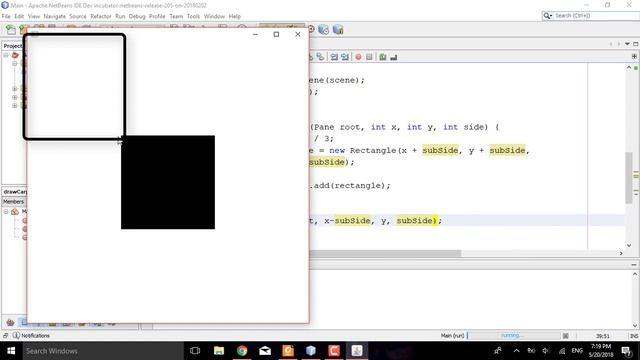
Task: Open Task View from the taskbar
Action: (x=195, y=351)
